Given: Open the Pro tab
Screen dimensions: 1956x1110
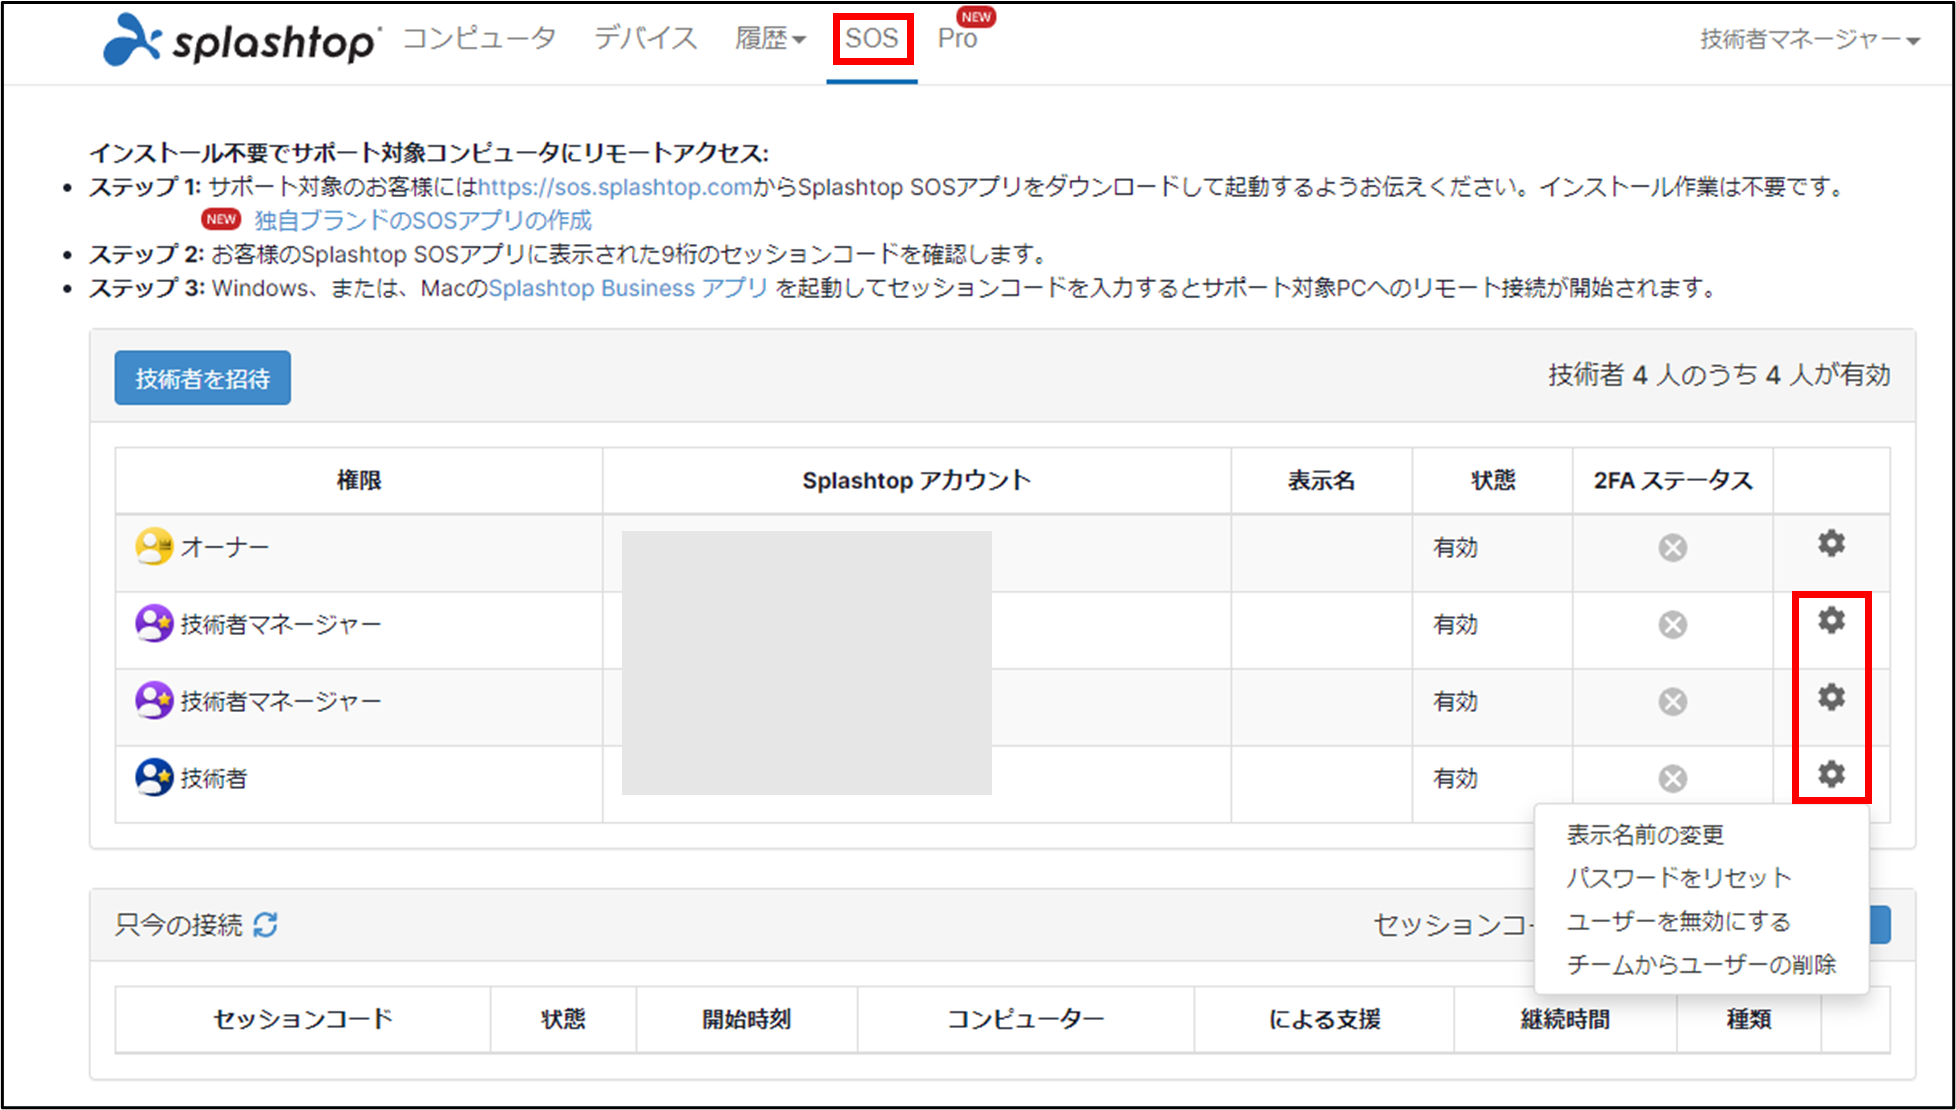Looking at the screenshot, I should [957, 39].
